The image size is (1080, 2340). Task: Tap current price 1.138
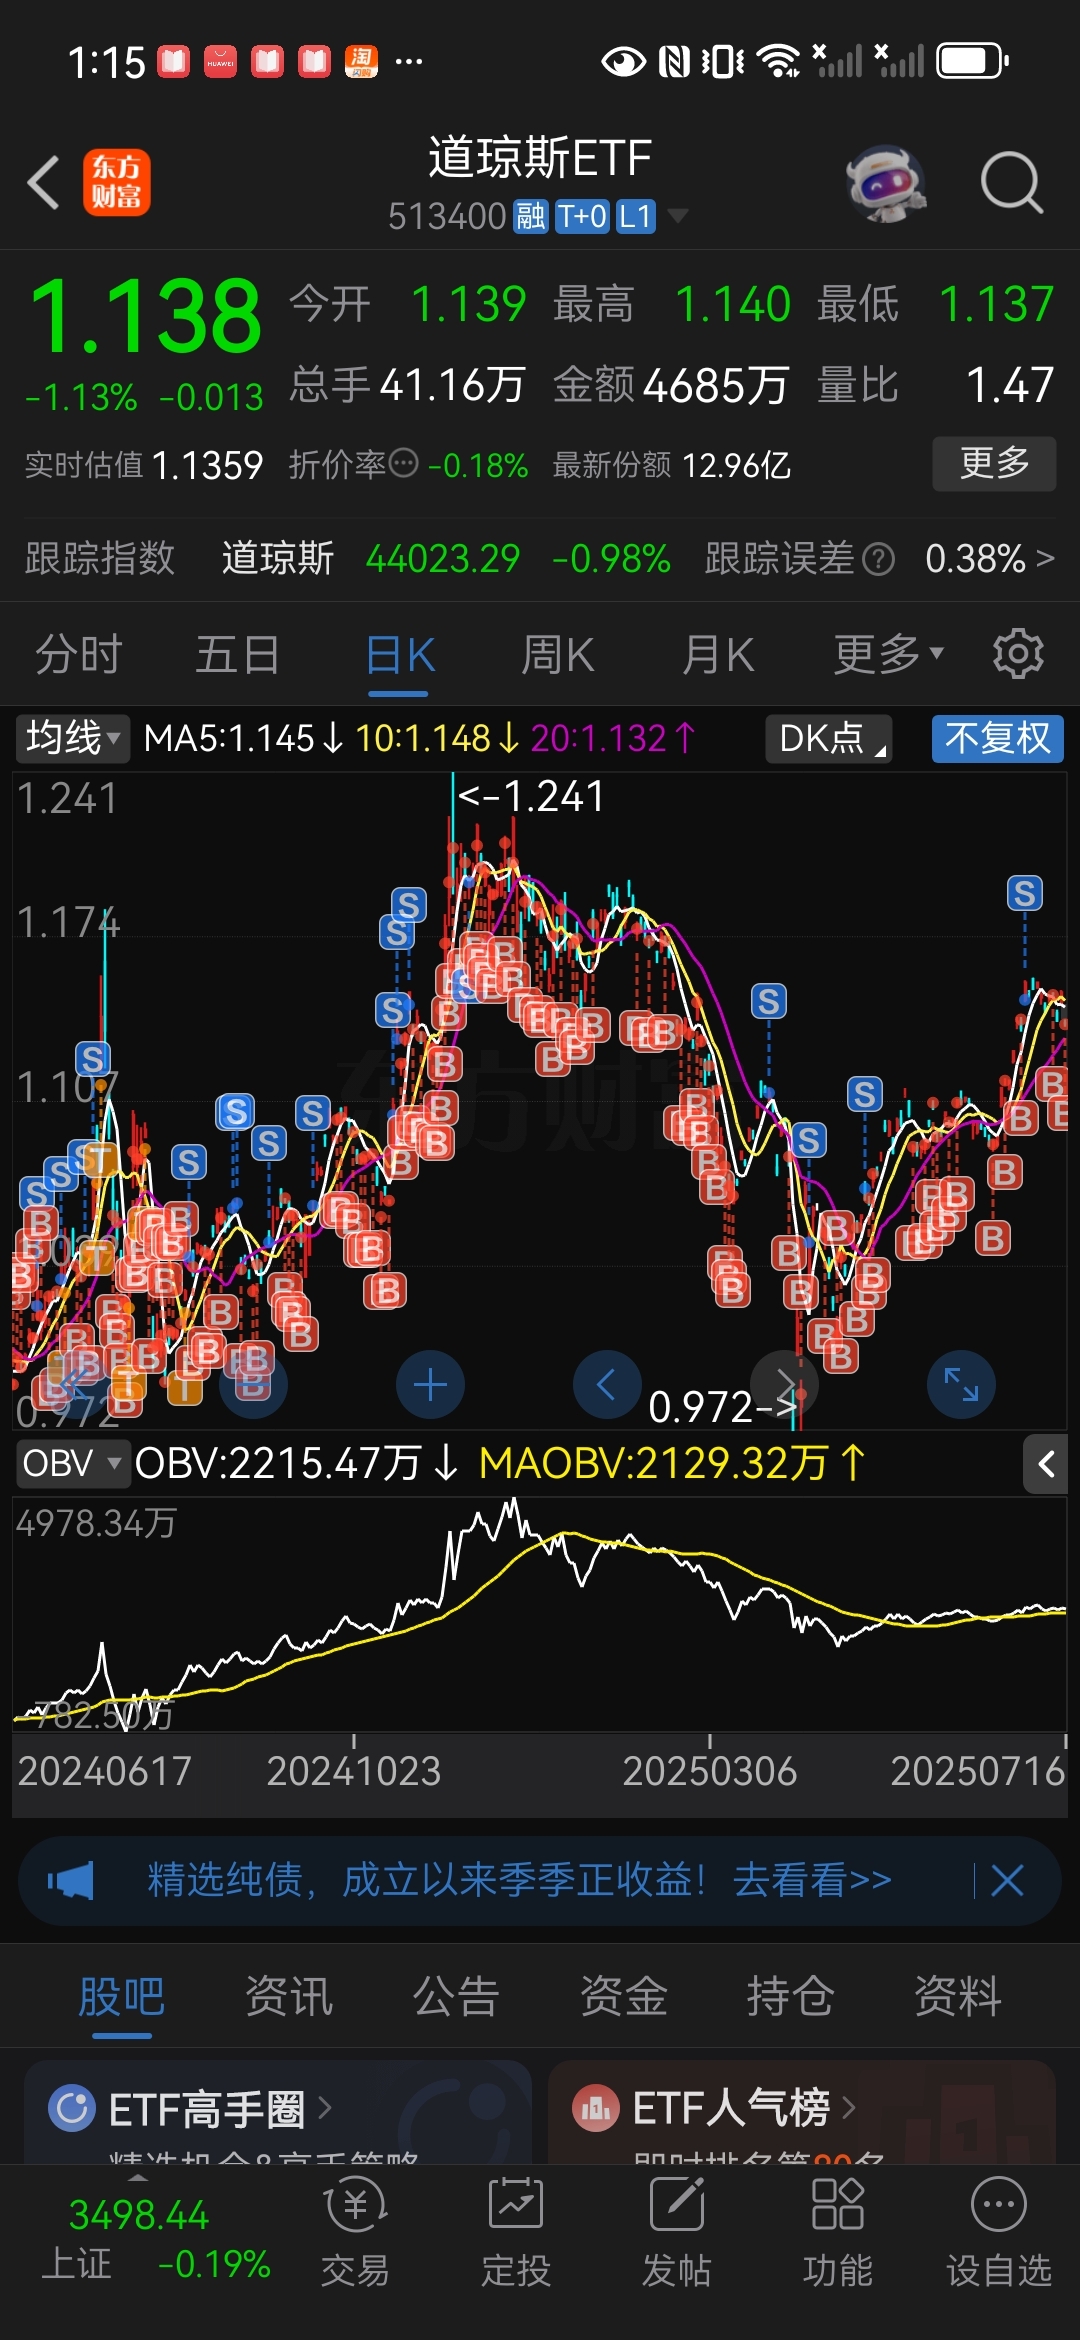tap(146, 316)
